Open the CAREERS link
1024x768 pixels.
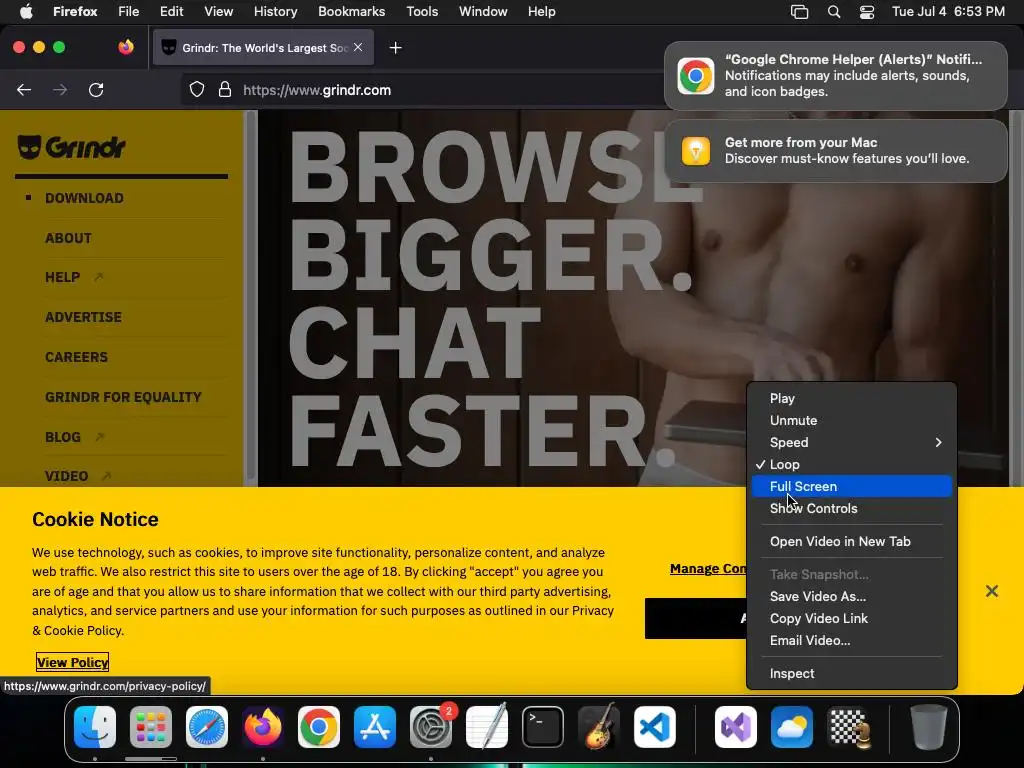[x=76, y=357]
